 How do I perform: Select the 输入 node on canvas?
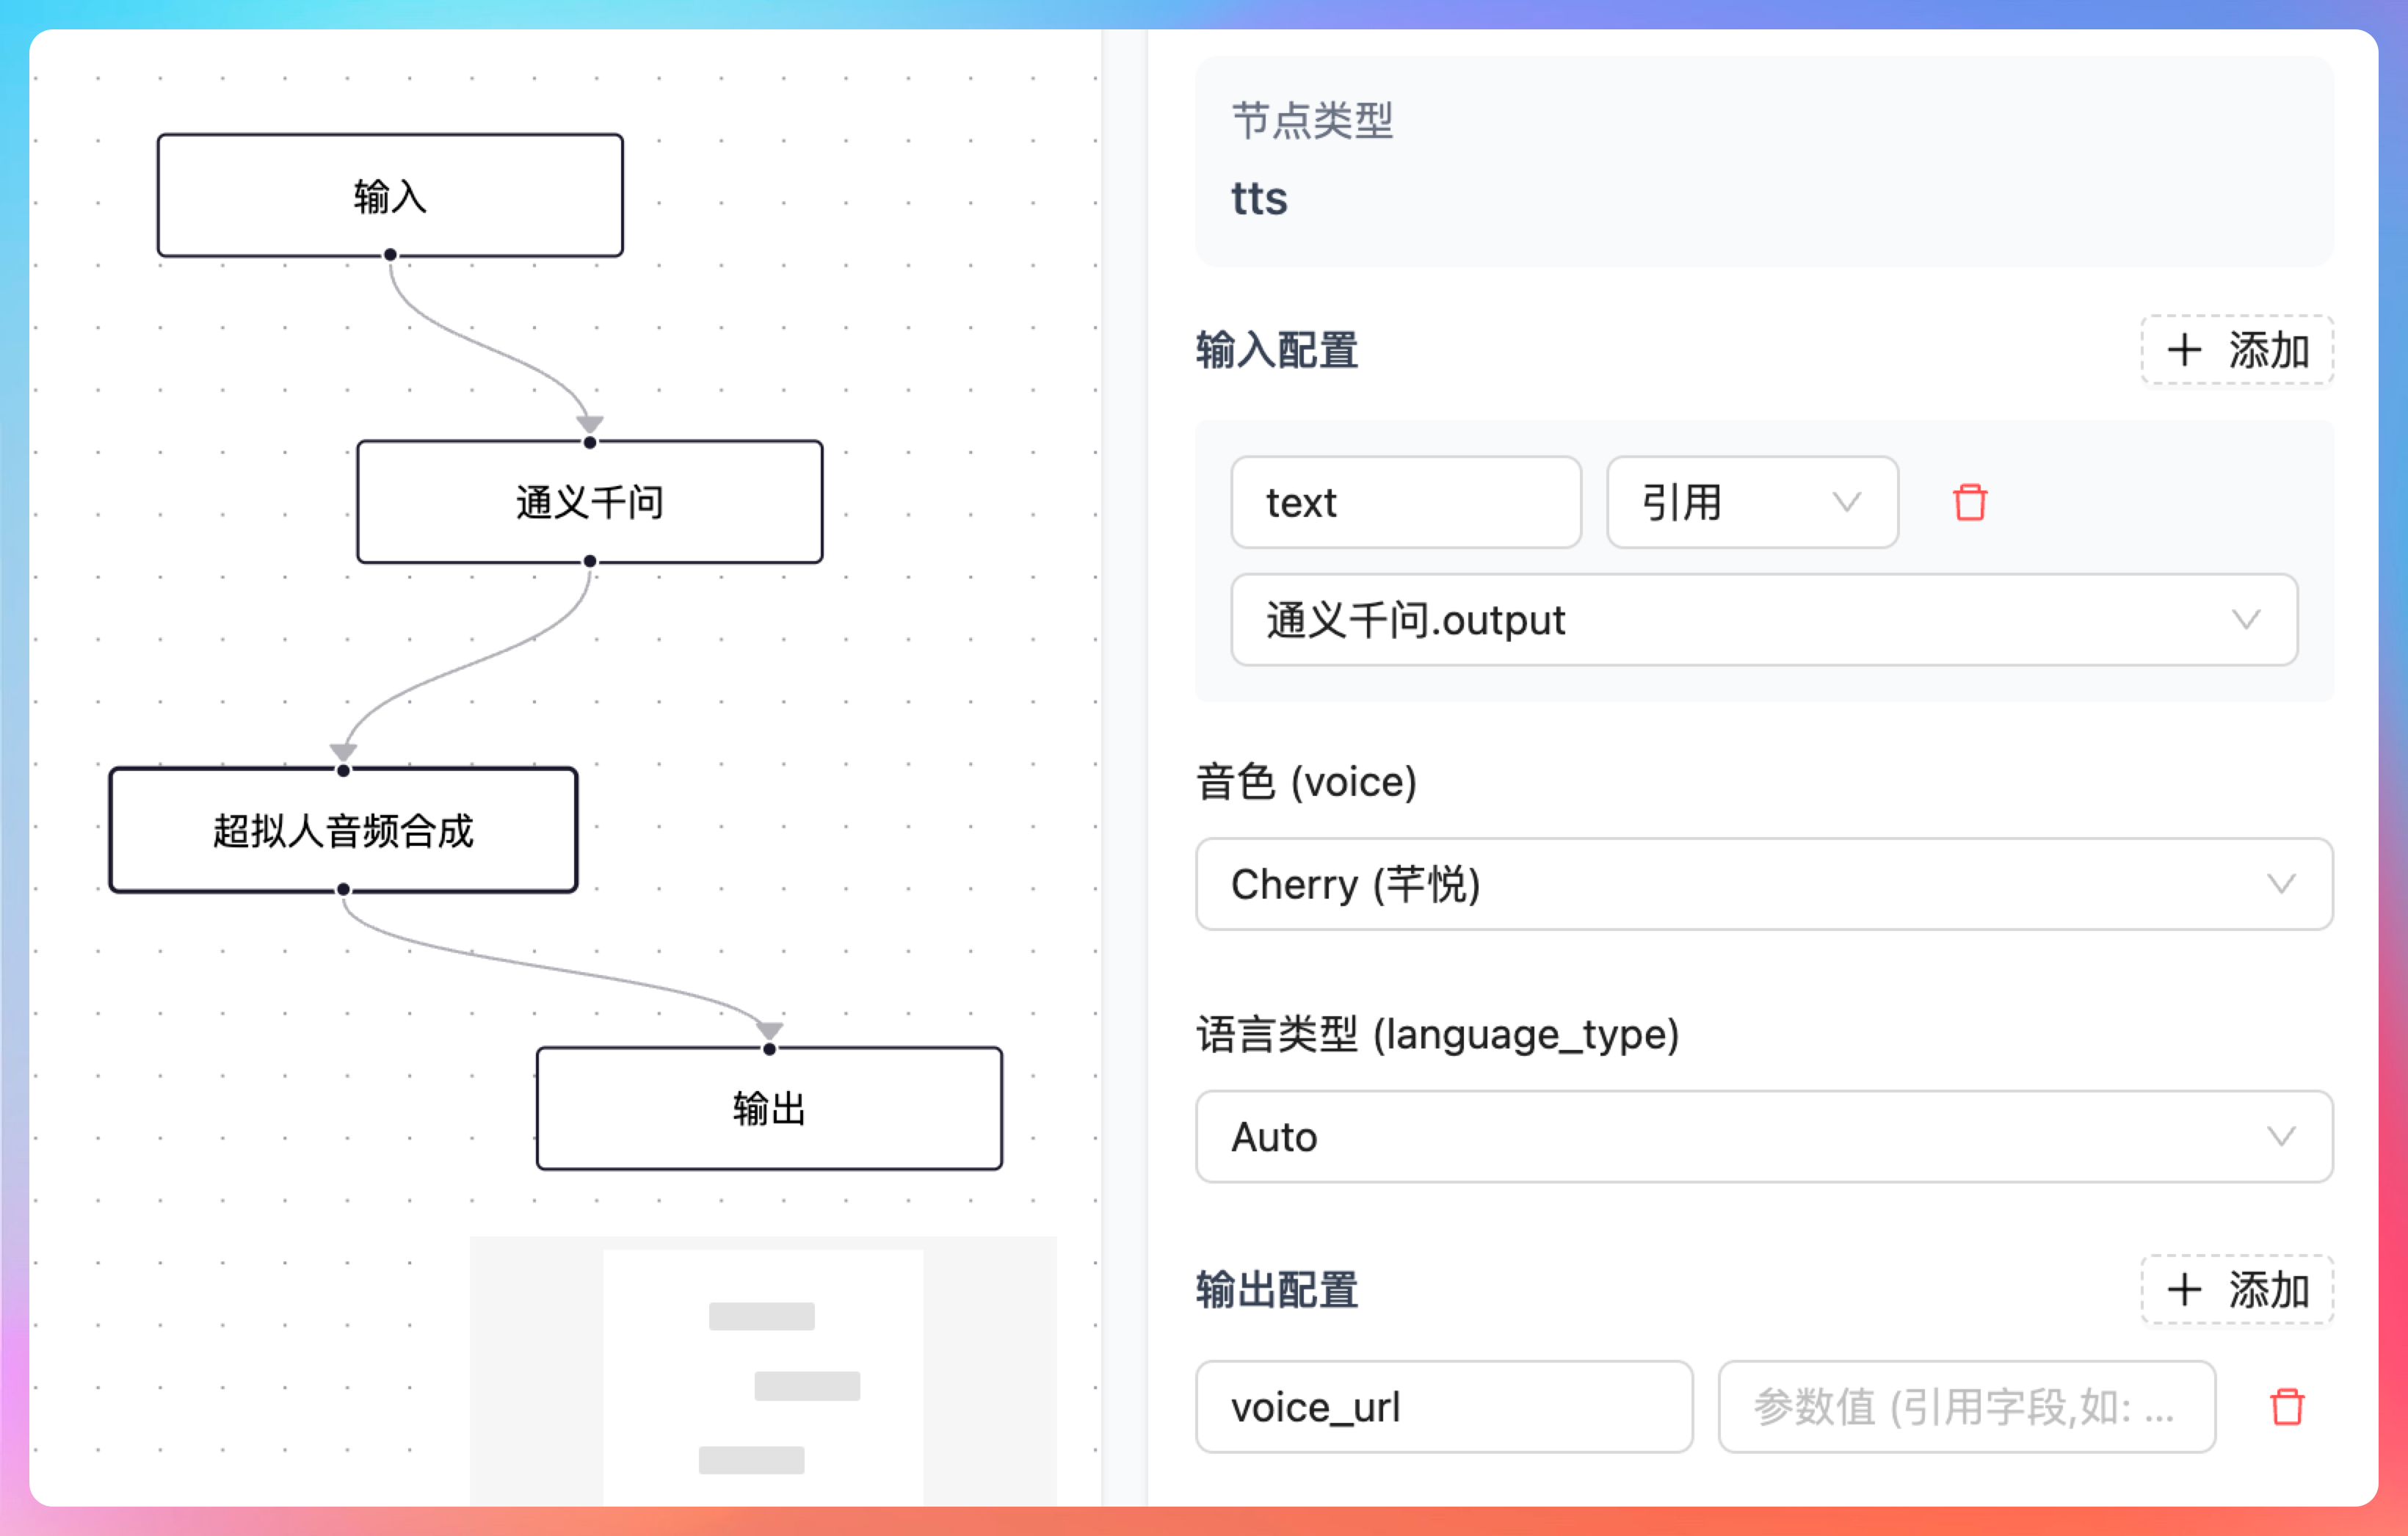click(390, 195)
